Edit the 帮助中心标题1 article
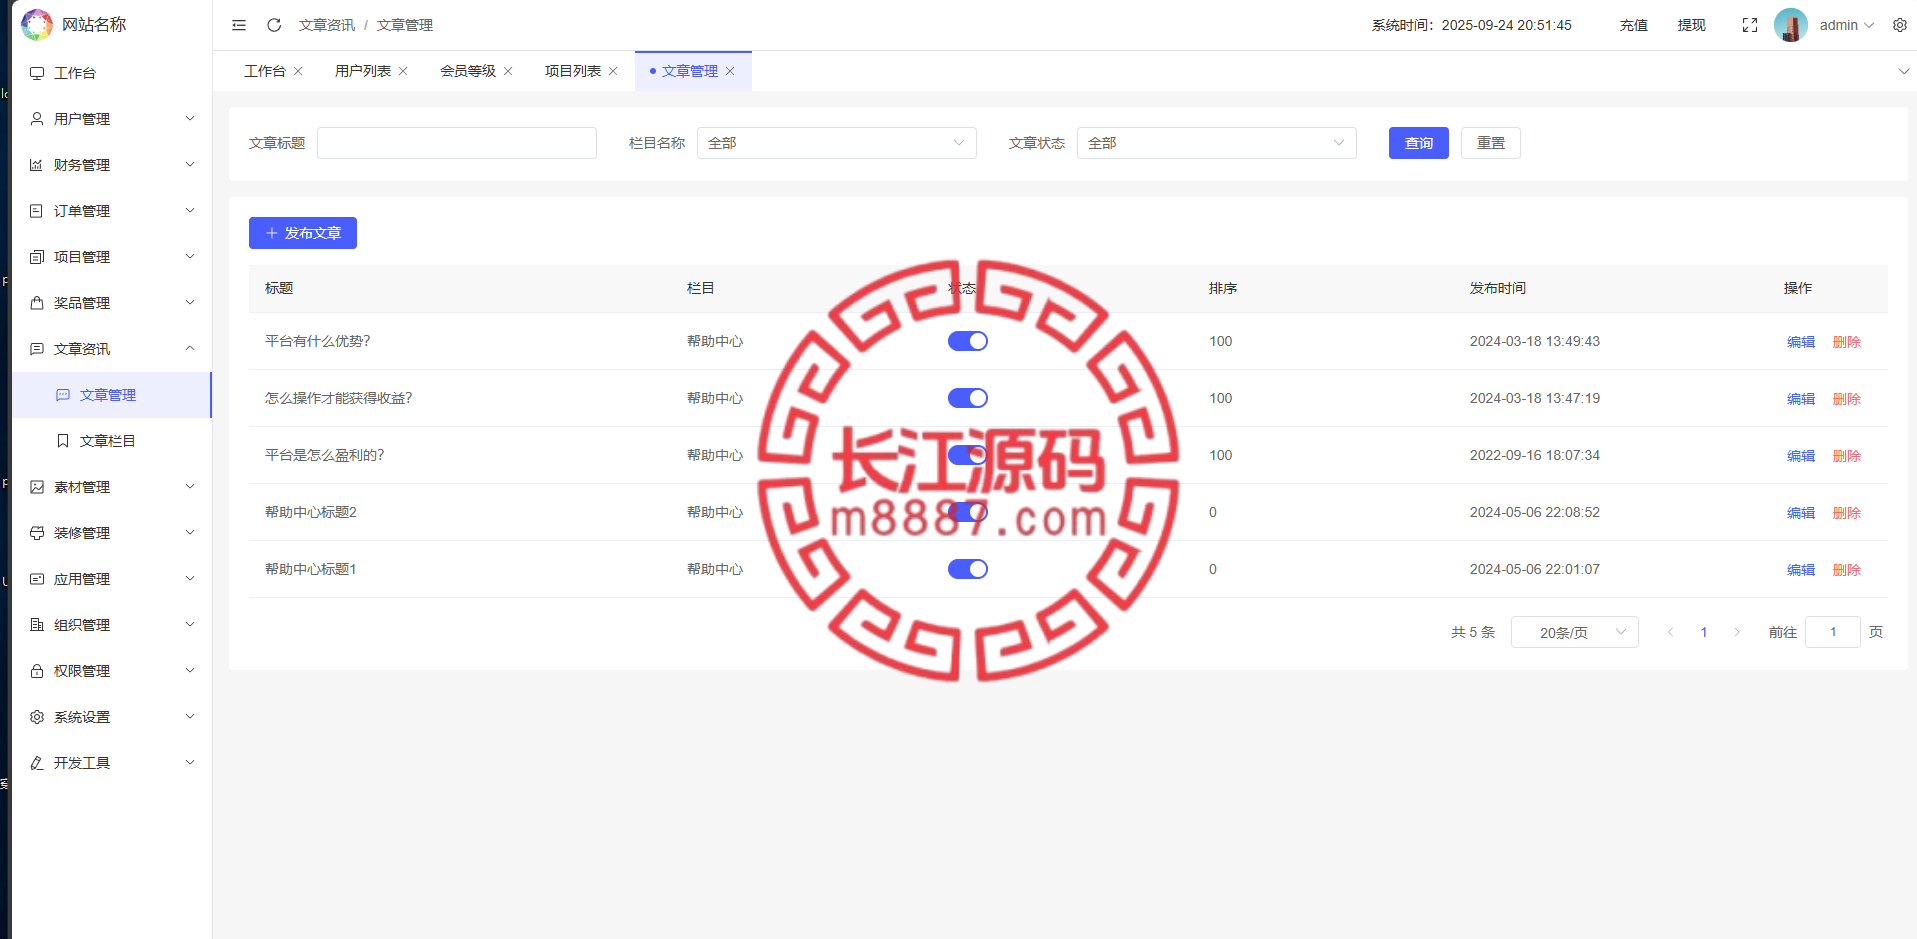The image size is (1917, 939). (x=1801, y=570)
